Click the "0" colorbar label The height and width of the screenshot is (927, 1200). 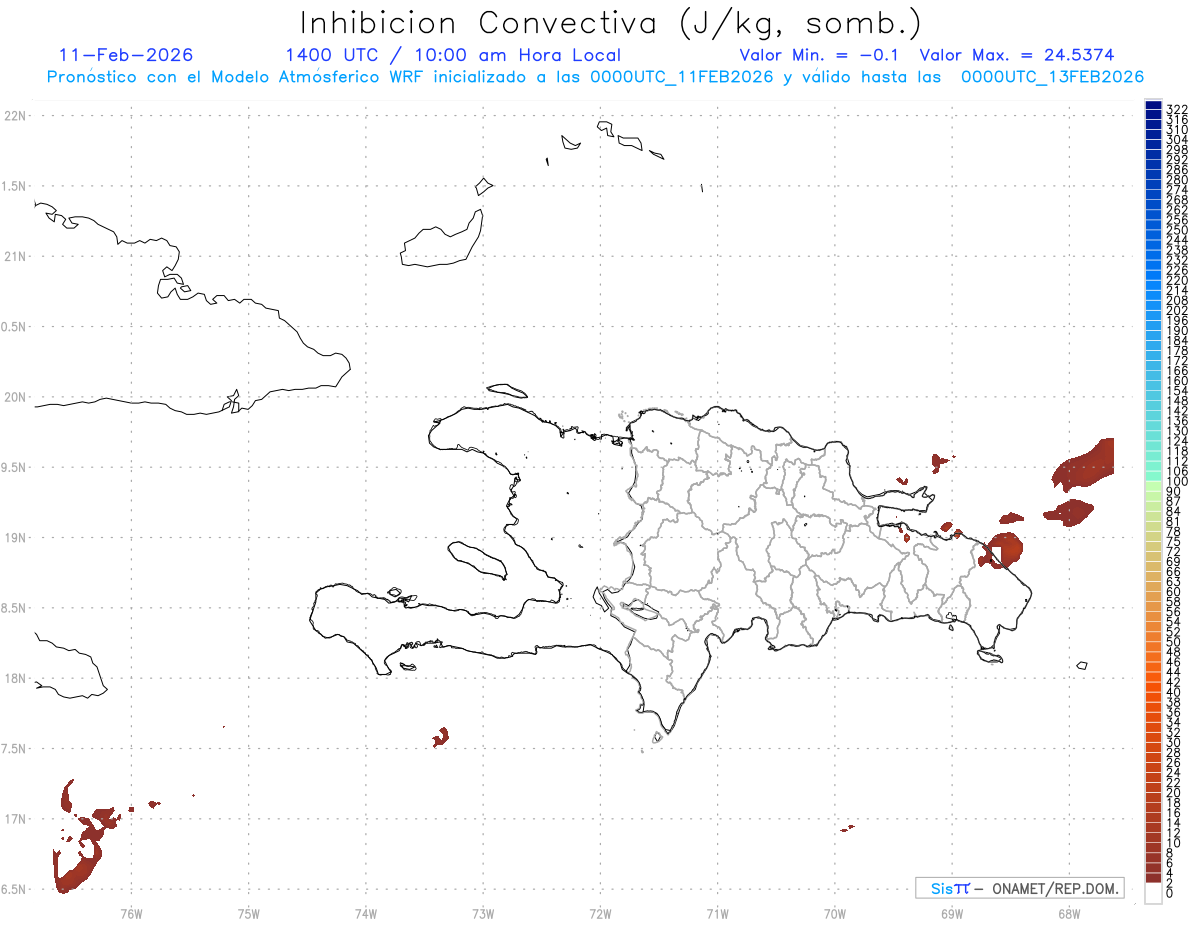click(x=1170, y=892)
